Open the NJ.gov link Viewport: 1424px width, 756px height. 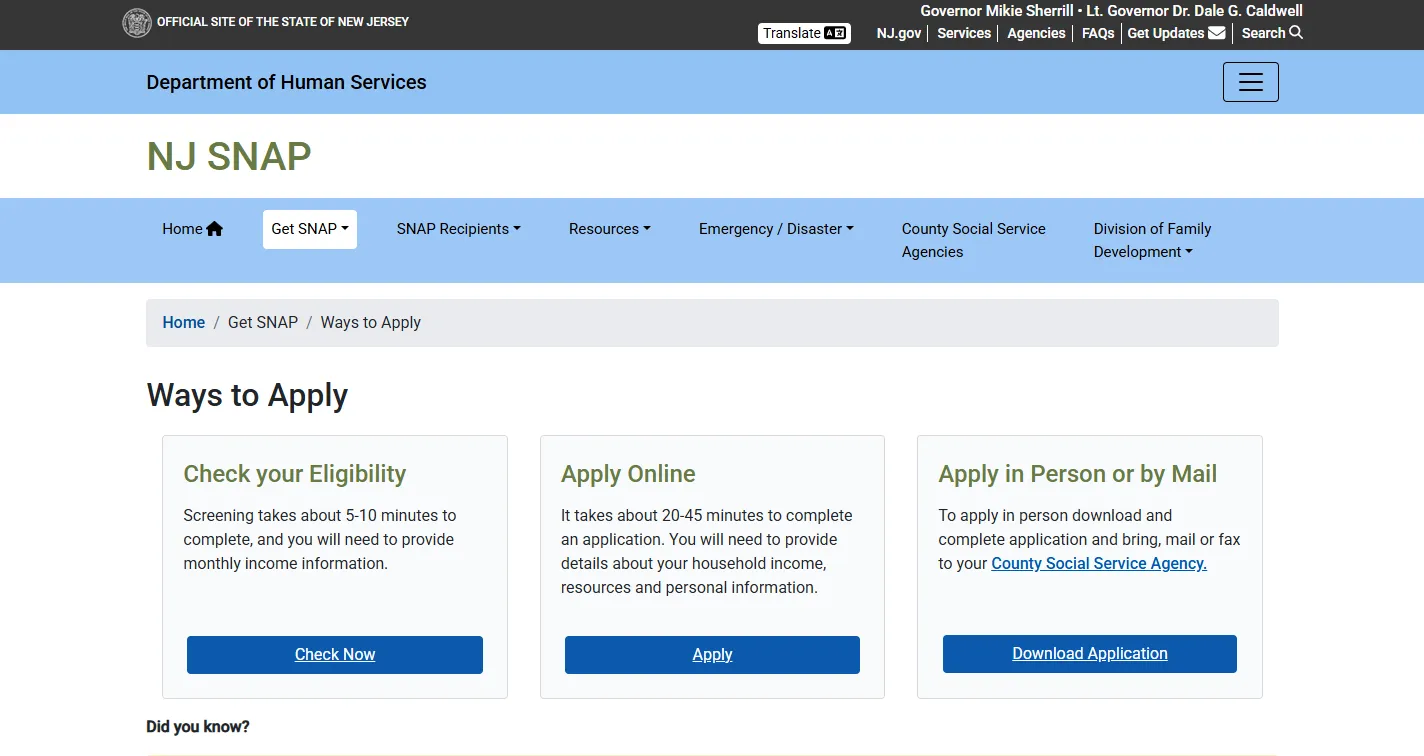tap(899, 33)
